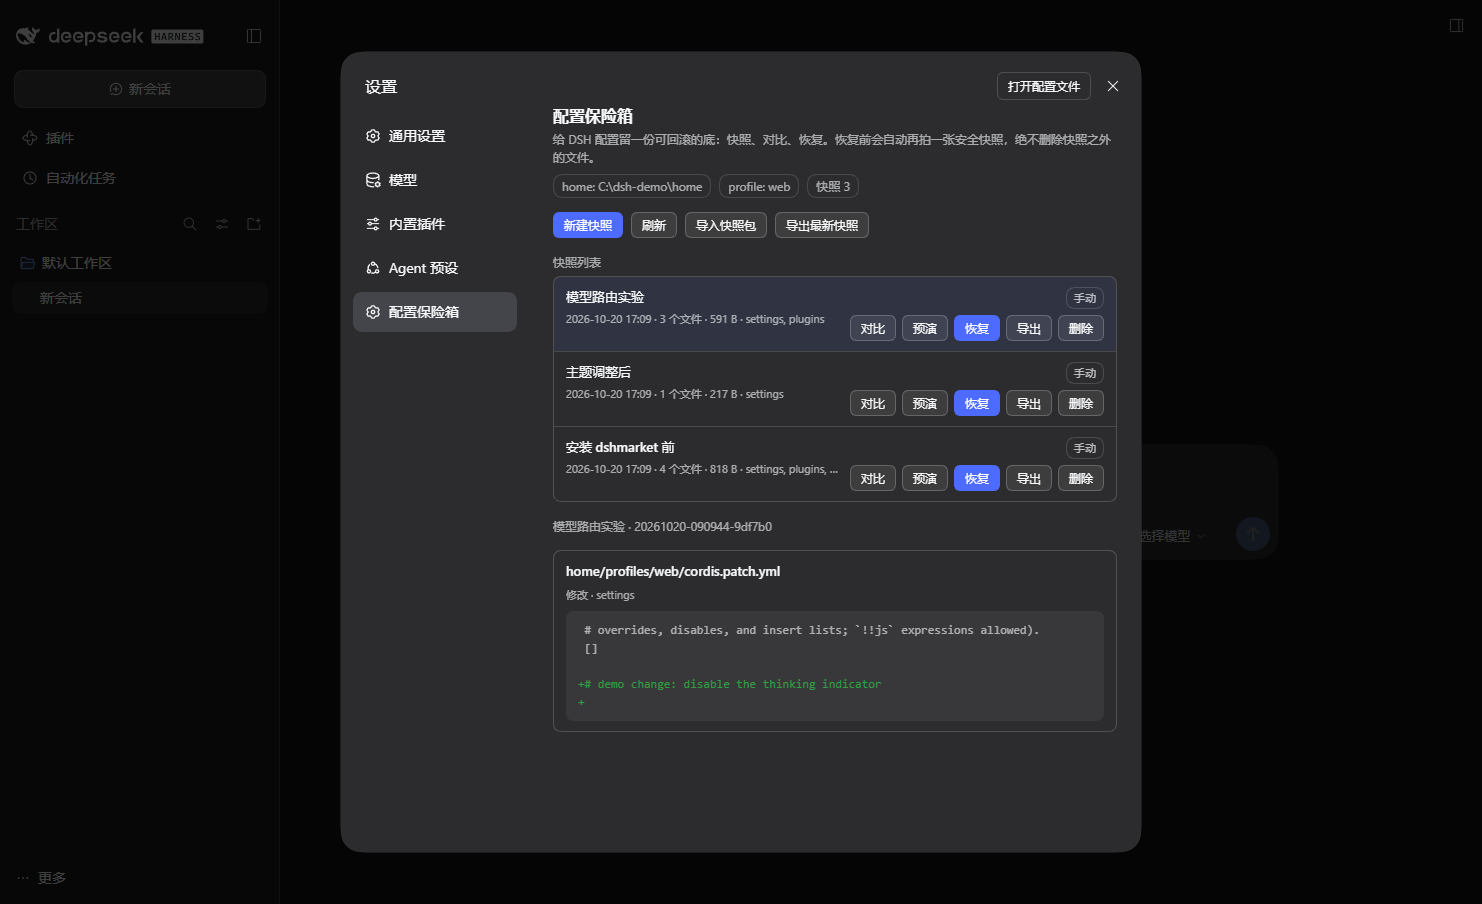Click the send arrow button behind dialog
Screen dimensions: 1482x904
1253,534
